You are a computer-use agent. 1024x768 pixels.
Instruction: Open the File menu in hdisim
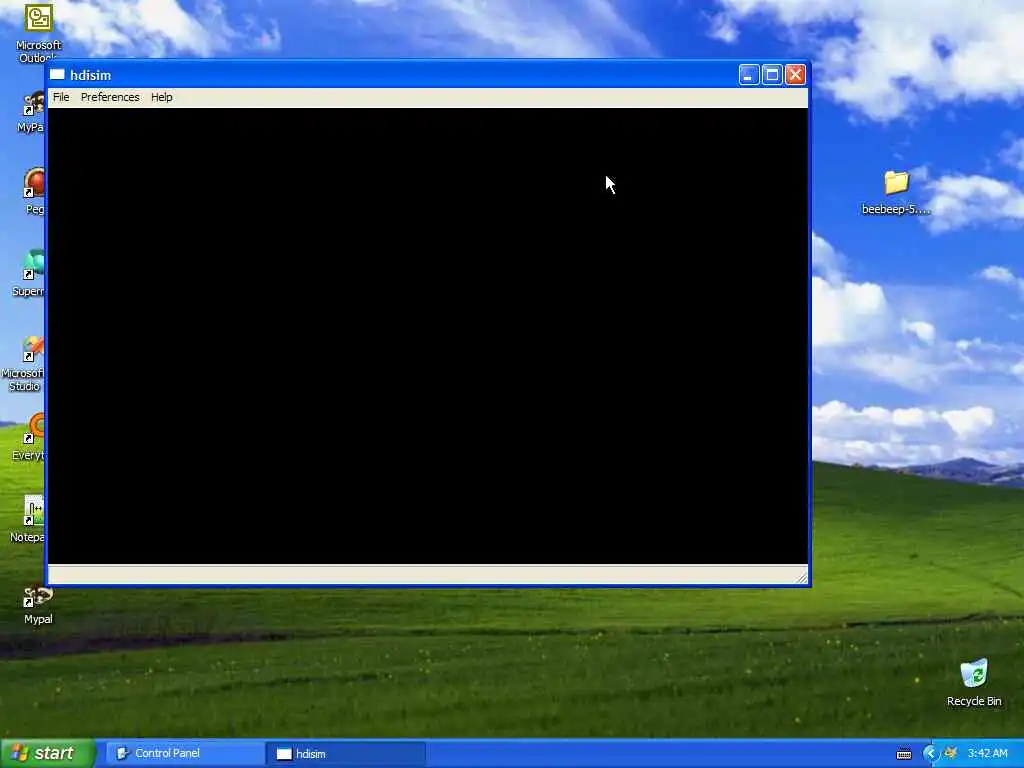coord(61,97)
